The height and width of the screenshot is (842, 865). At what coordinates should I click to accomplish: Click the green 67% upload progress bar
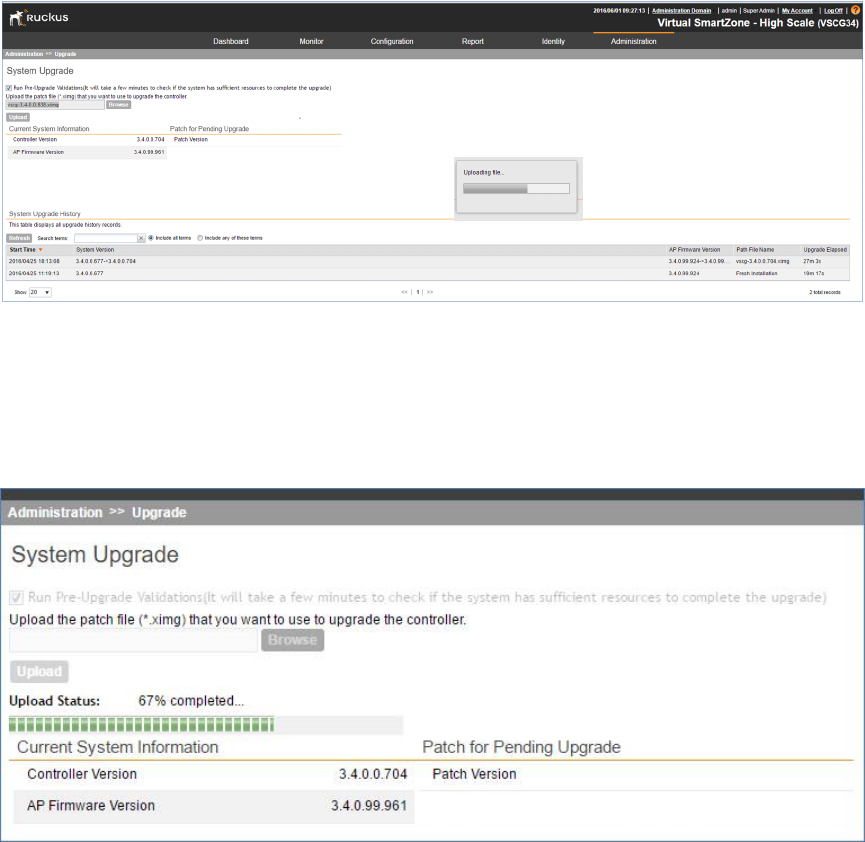click(206, 724)
